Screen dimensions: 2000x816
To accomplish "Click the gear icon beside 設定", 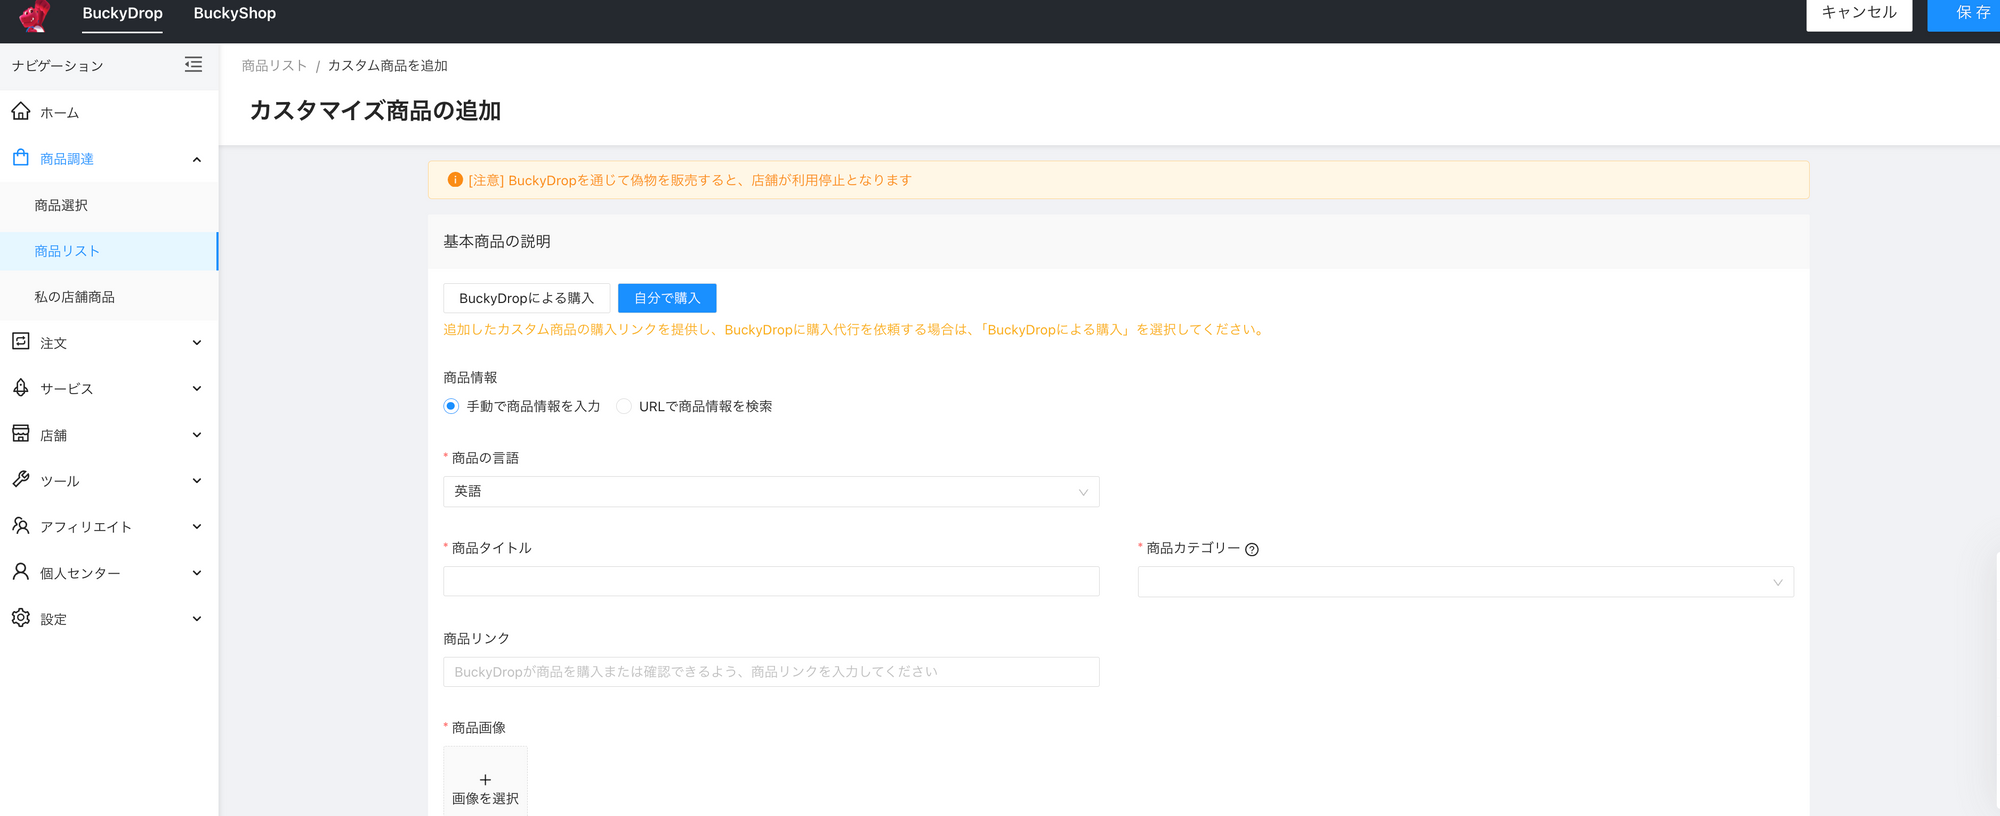I will [21, 617].
